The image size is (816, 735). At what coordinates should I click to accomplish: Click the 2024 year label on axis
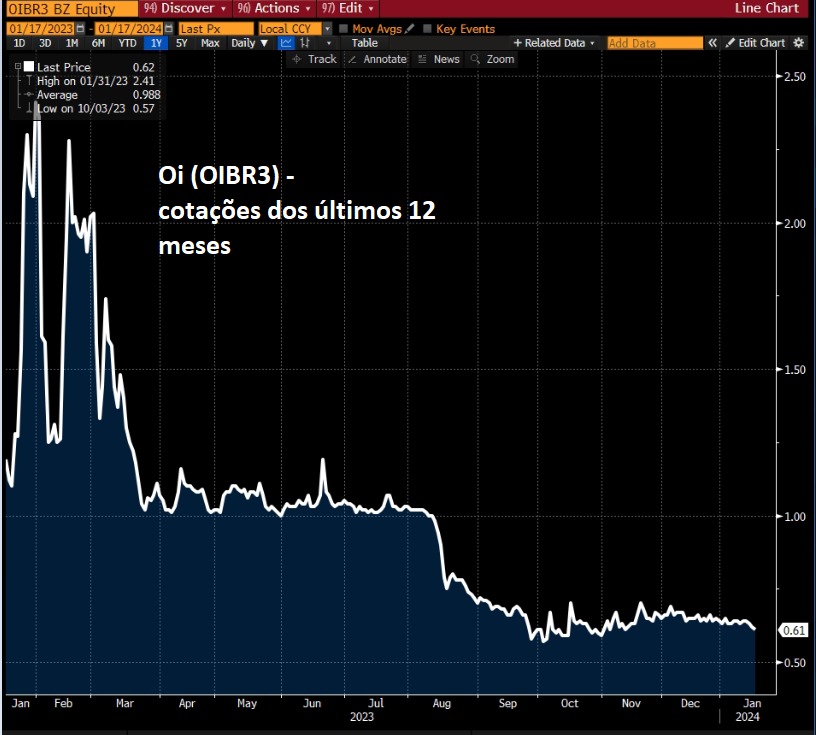click(747, 717)
